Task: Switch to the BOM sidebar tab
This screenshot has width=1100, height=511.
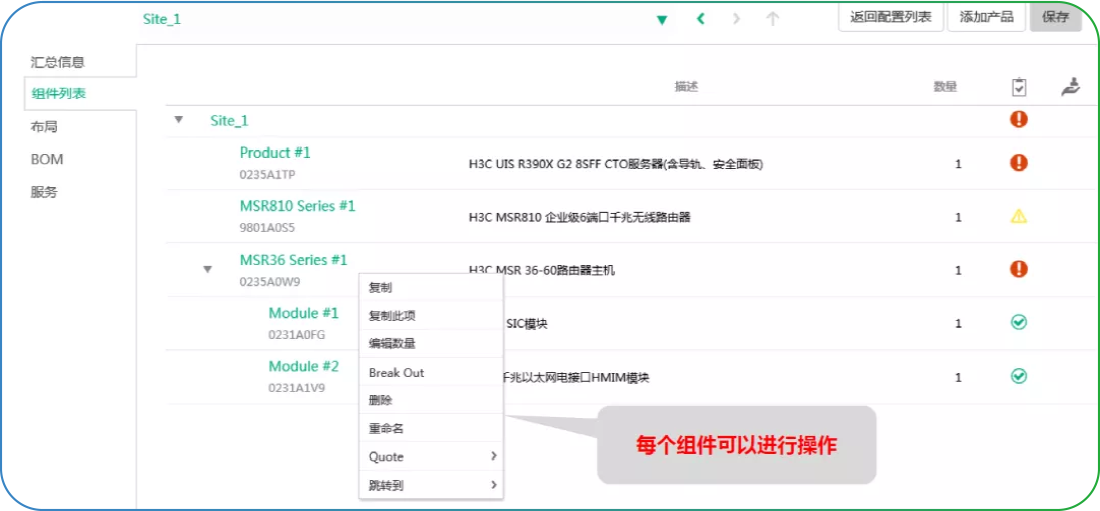Action: click(47, 159)
